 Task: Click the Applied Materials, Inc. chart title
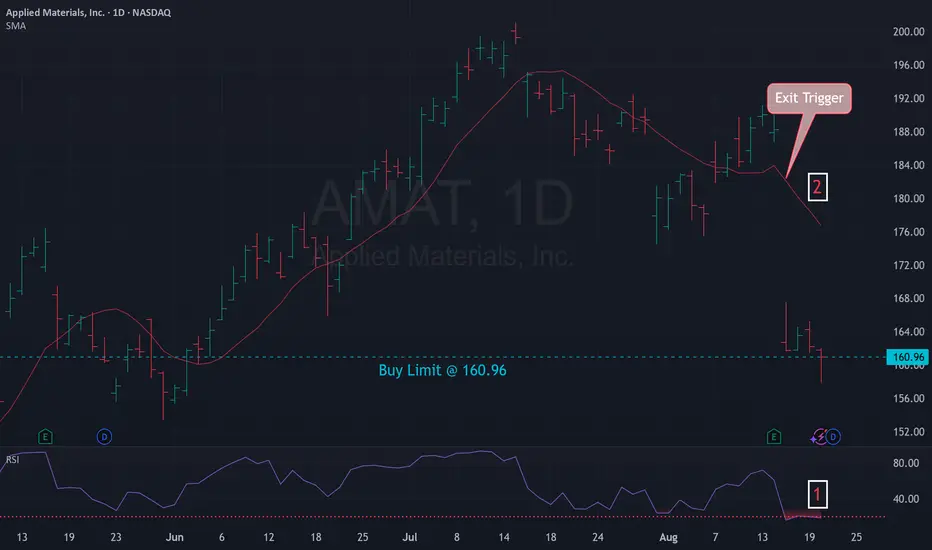pos(88,12)
